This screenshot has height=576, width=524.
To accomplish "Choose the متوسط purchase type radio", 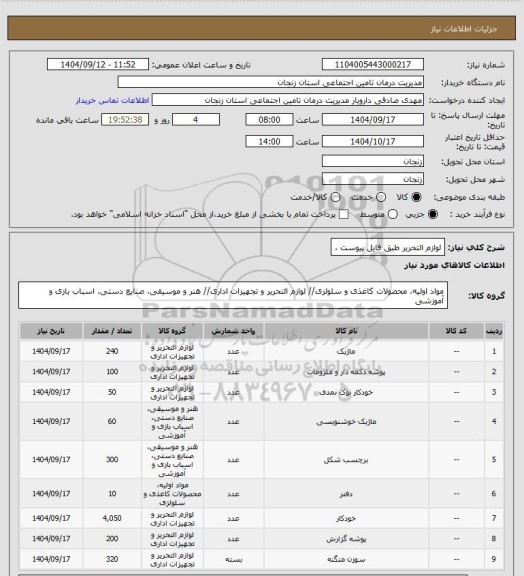I will click(393, 214).
